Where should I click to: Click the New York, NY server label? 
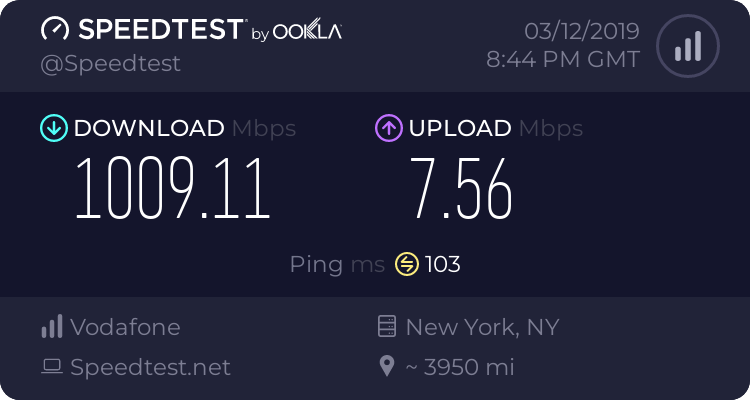[482, 327]
